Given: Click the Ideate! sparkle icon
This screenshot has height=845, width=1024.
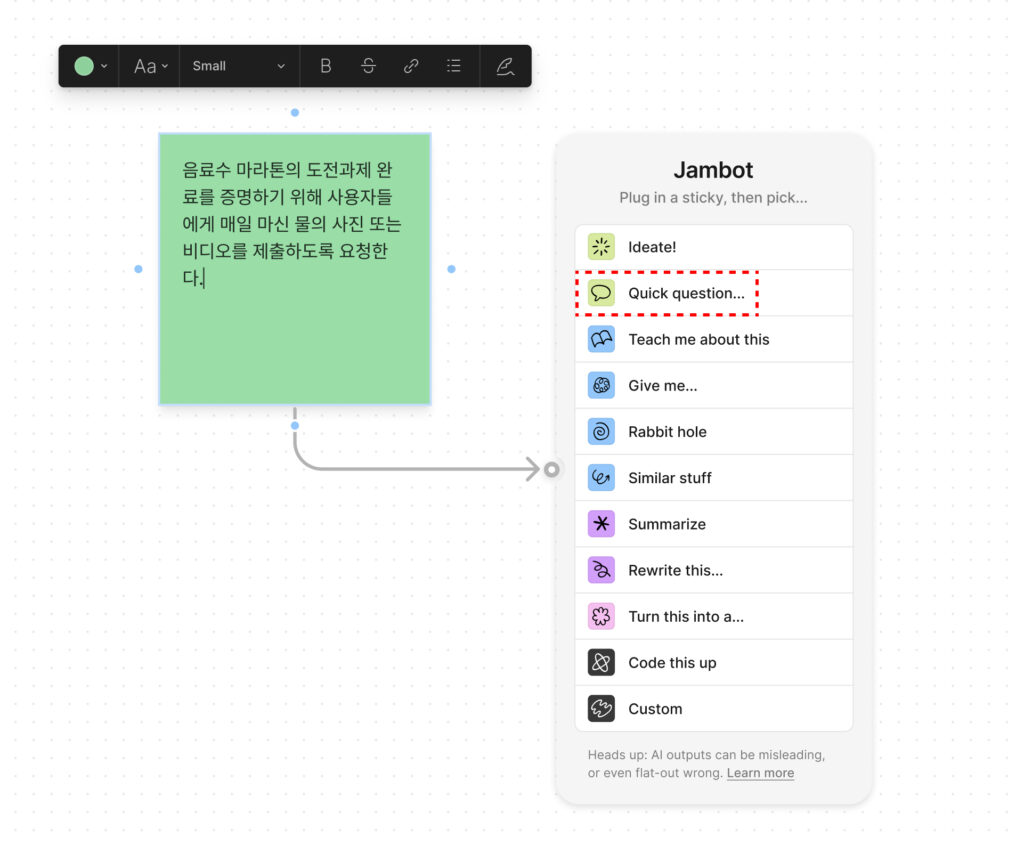Looking at the screenshot, I should coord(601,247).
